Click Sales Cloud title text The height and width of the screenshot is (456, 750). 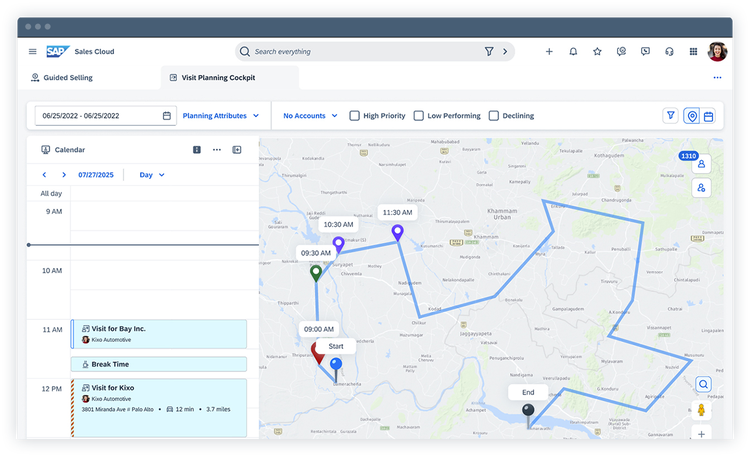94,51
